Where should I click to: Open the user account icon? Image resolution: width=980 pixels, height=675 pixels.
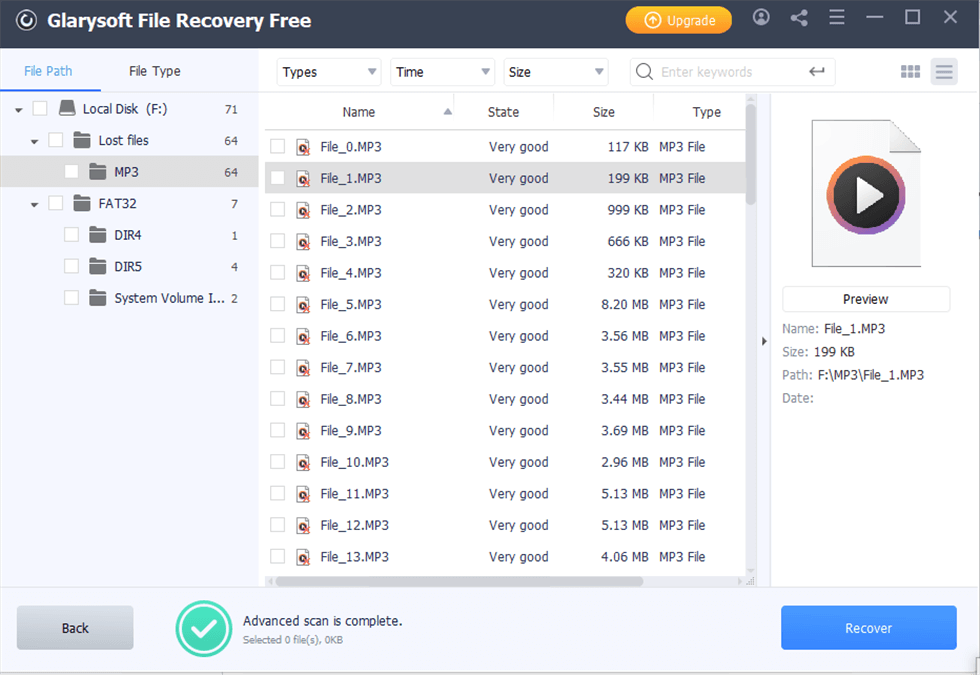tap(762, 18)
